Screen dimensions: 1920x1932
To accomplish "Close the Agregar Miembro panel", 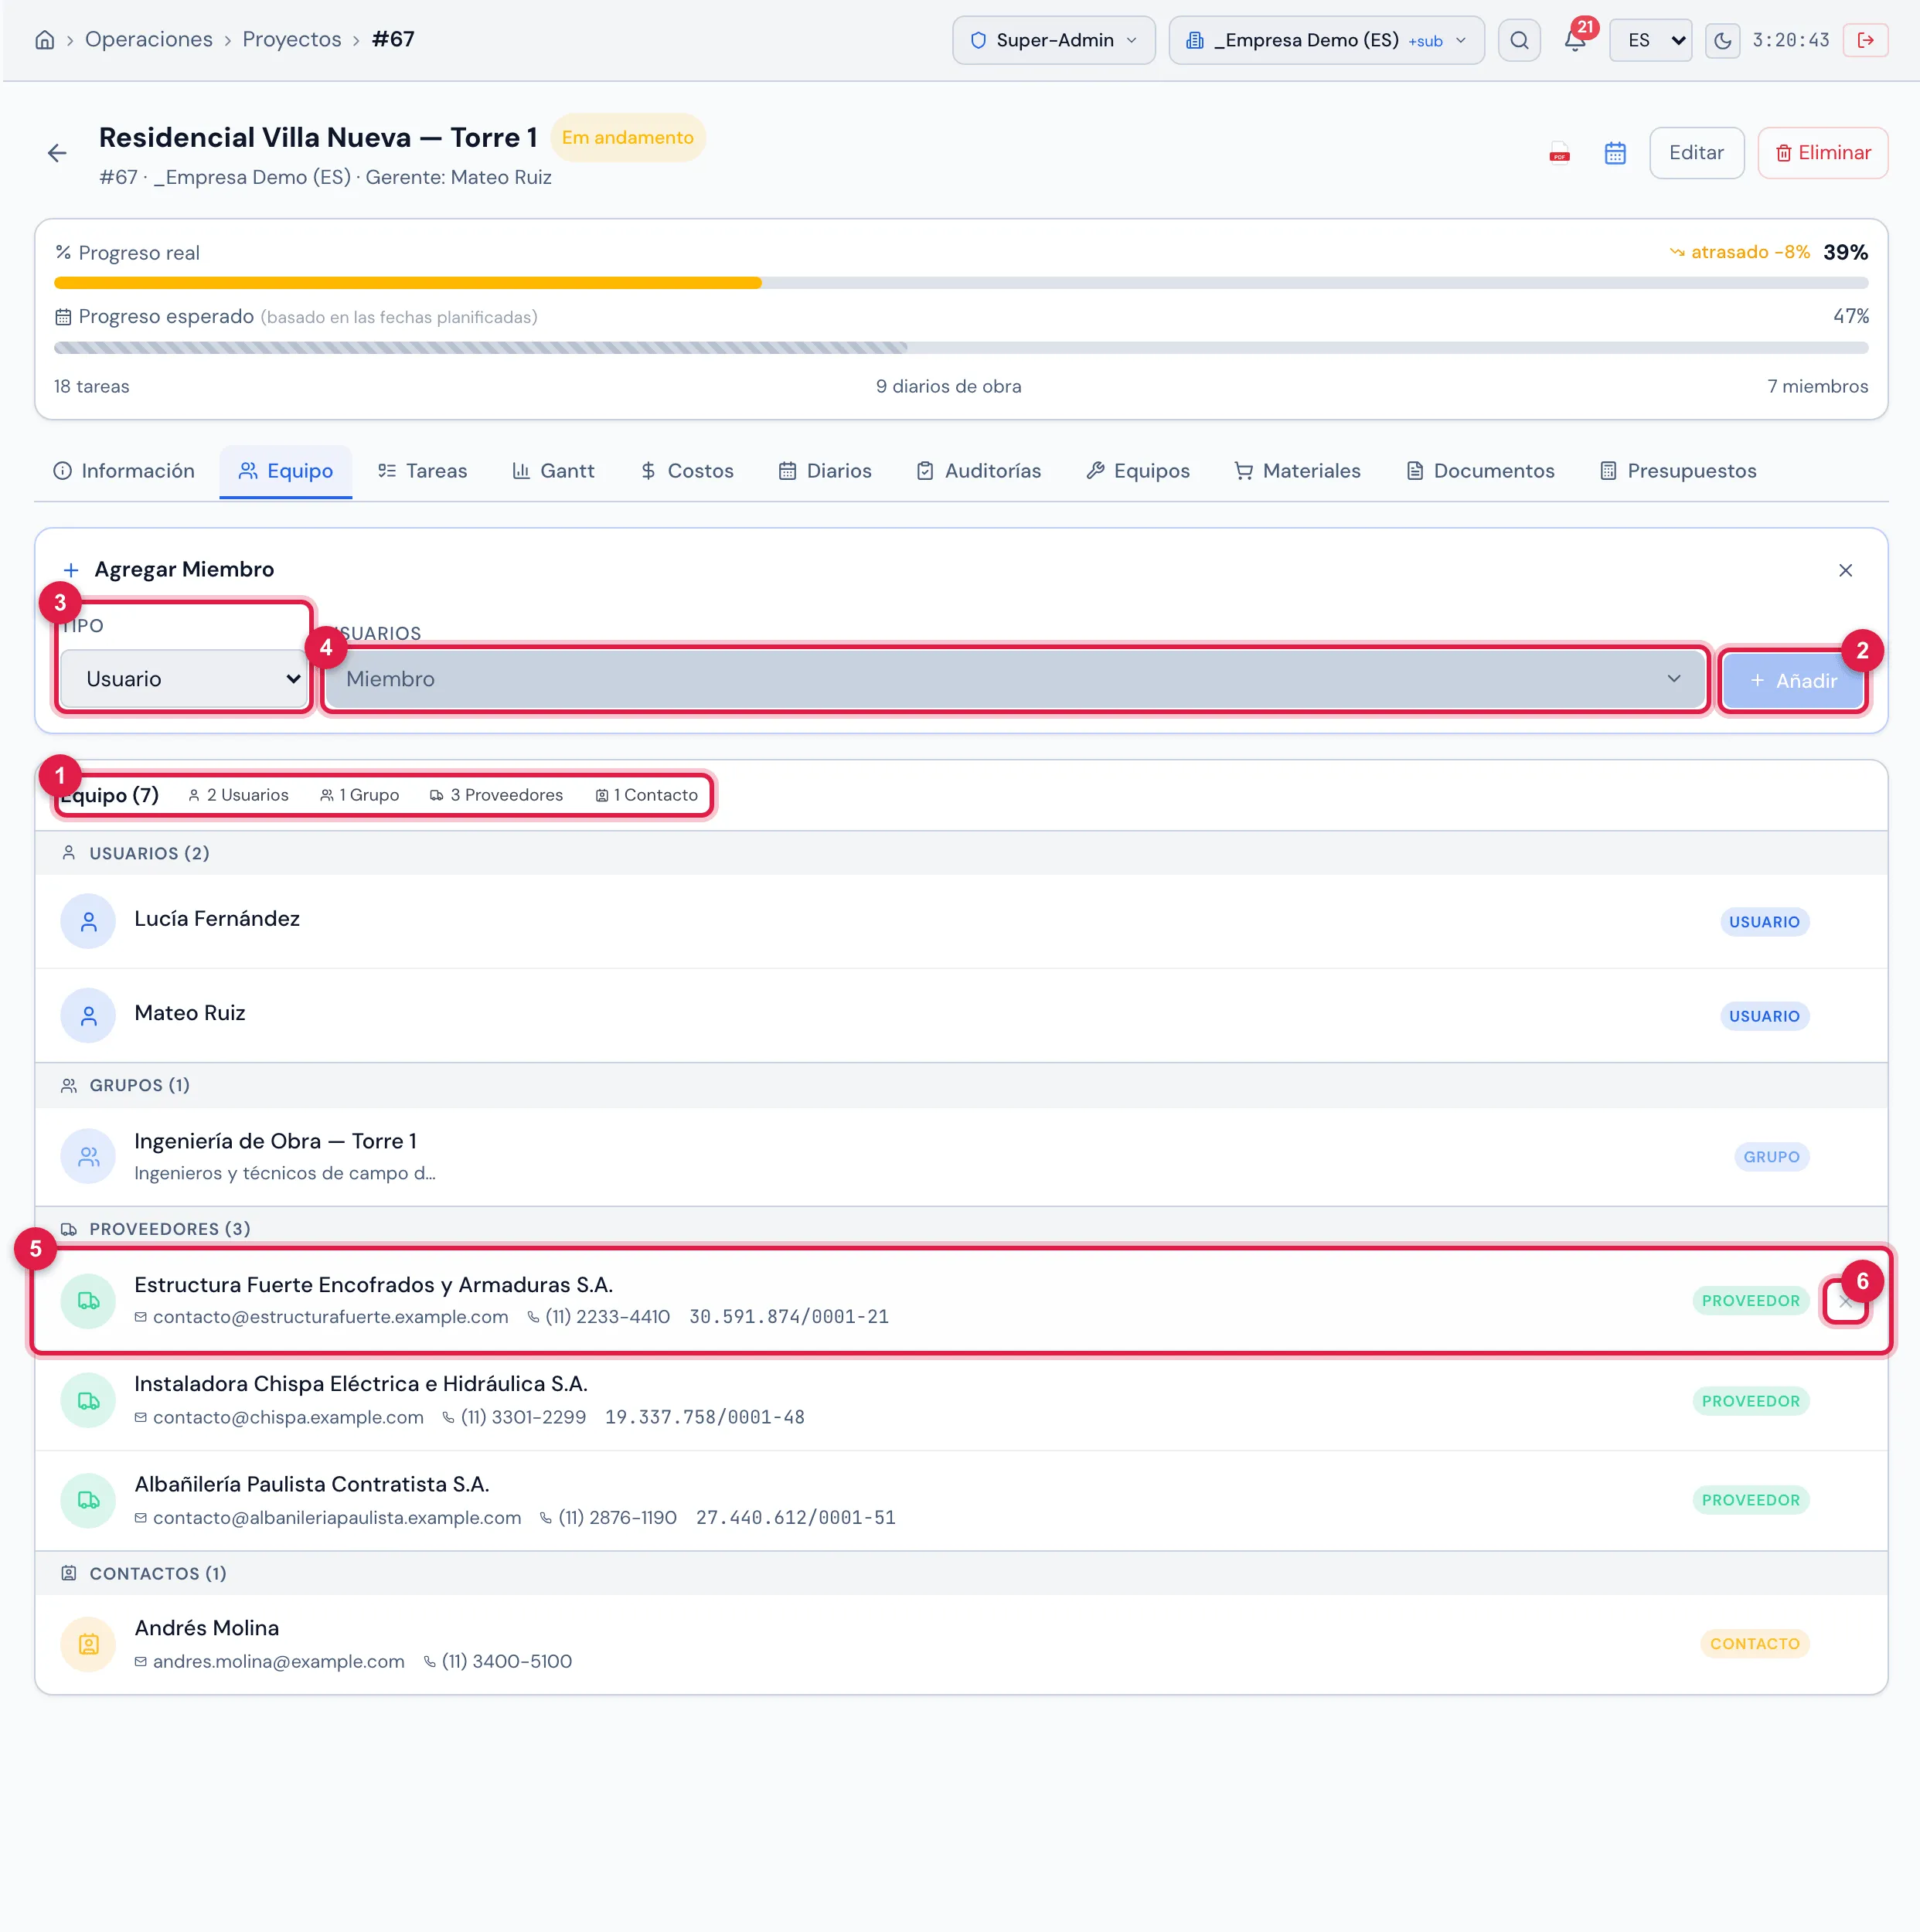I will [x=1845, y=570].
